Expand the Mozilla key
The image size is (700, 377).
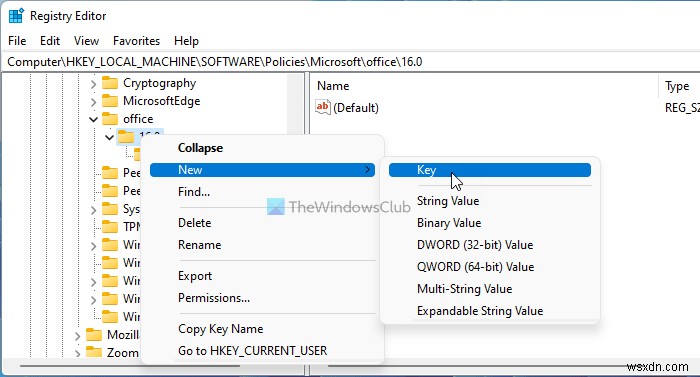(77, 335)
